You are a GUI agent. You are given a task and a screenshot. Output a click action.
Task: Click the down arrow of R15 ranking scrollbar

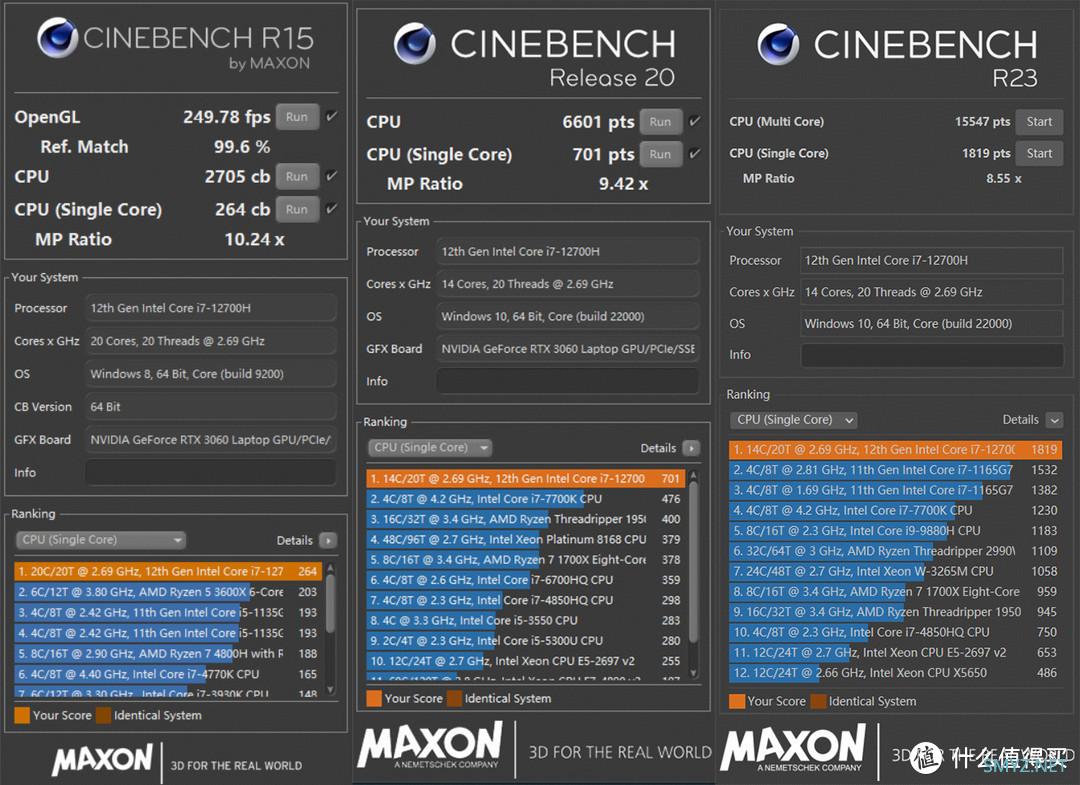[330, 689]
